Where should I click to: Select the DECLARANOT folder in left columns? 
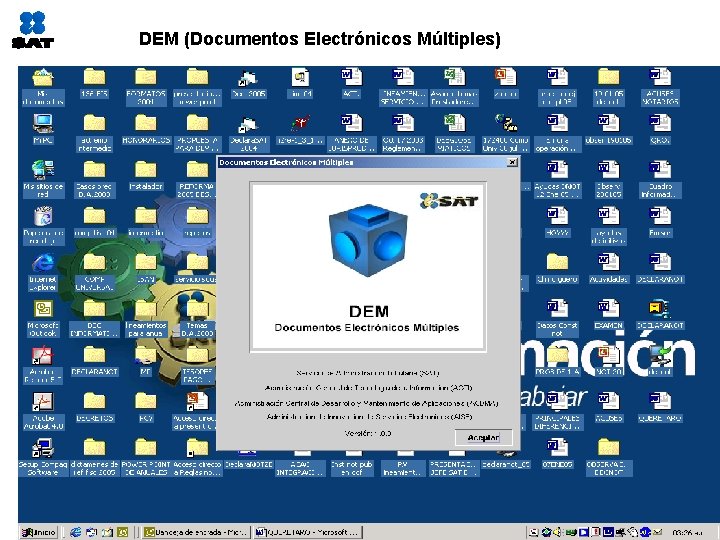point(94,360)
